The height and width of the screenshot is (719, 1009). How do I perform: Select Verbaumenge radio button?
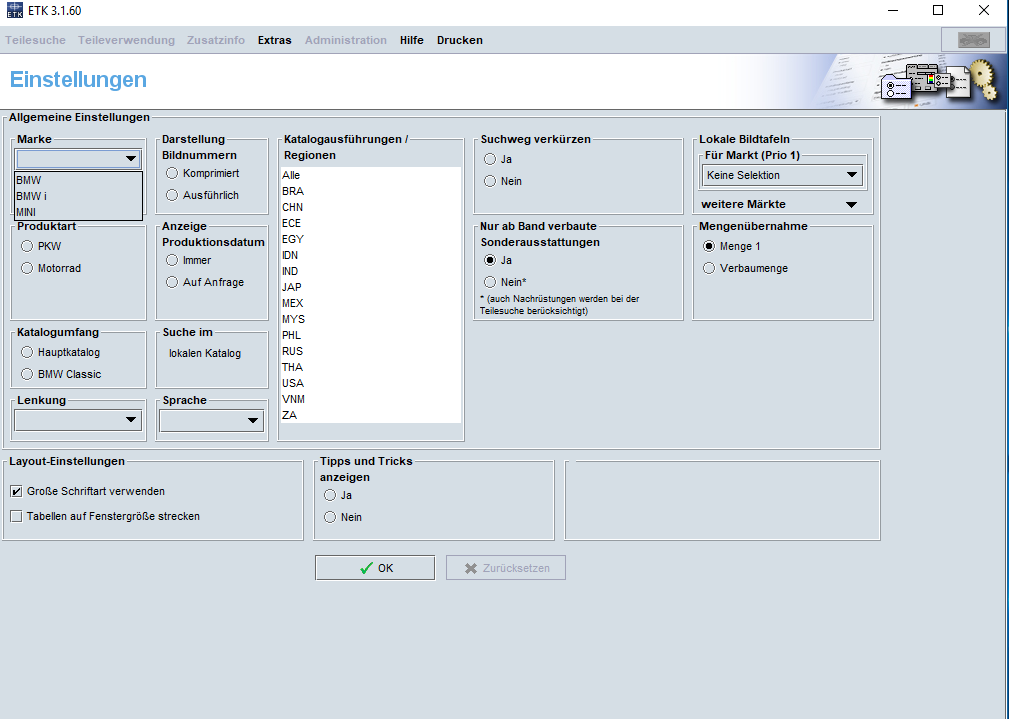click(709, 268)
